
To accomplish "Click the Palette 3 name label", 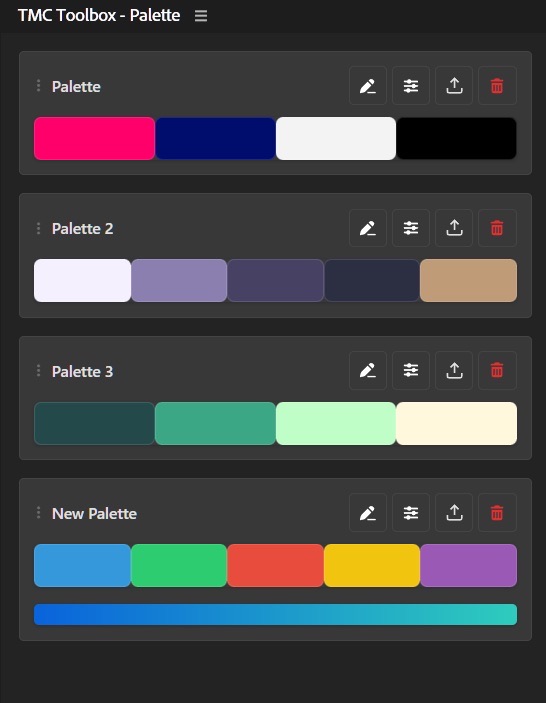I will (82, 371).
